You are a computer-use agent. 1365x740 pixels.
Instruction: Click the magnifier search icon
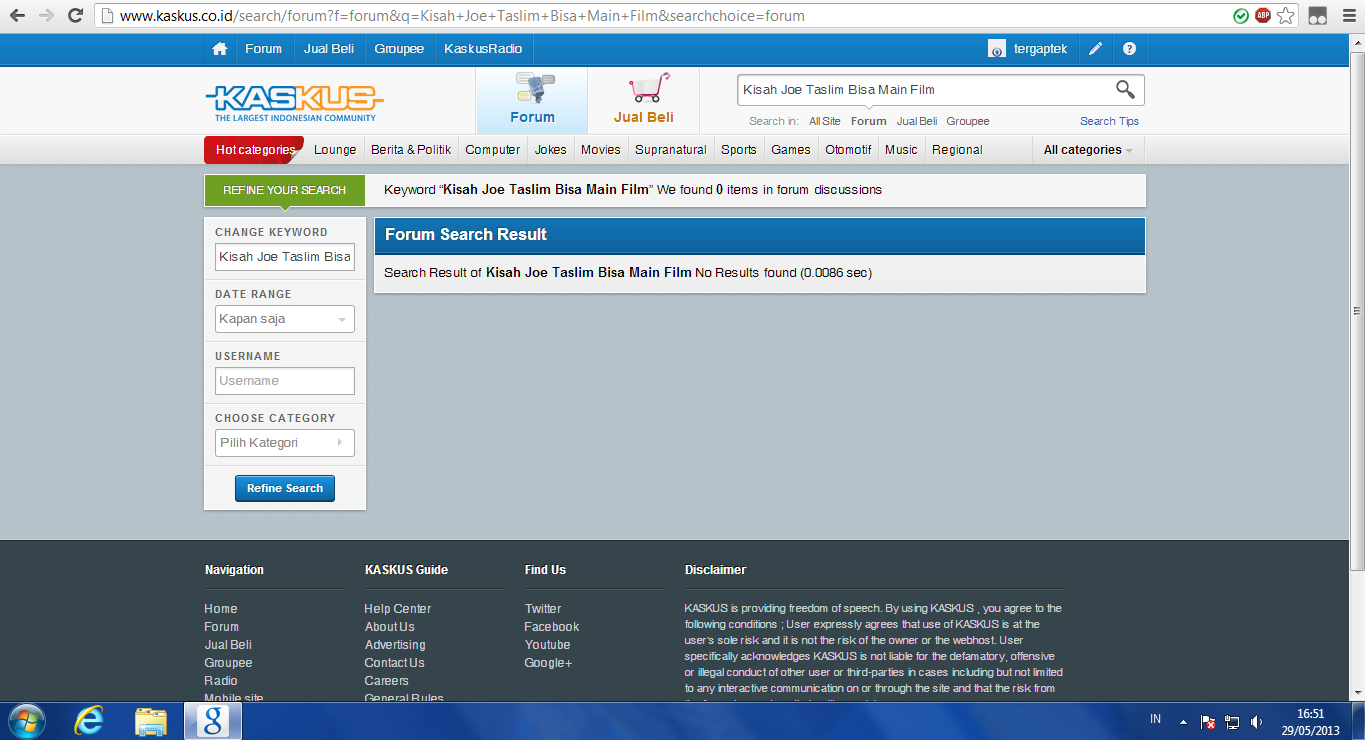(1125, 90)
